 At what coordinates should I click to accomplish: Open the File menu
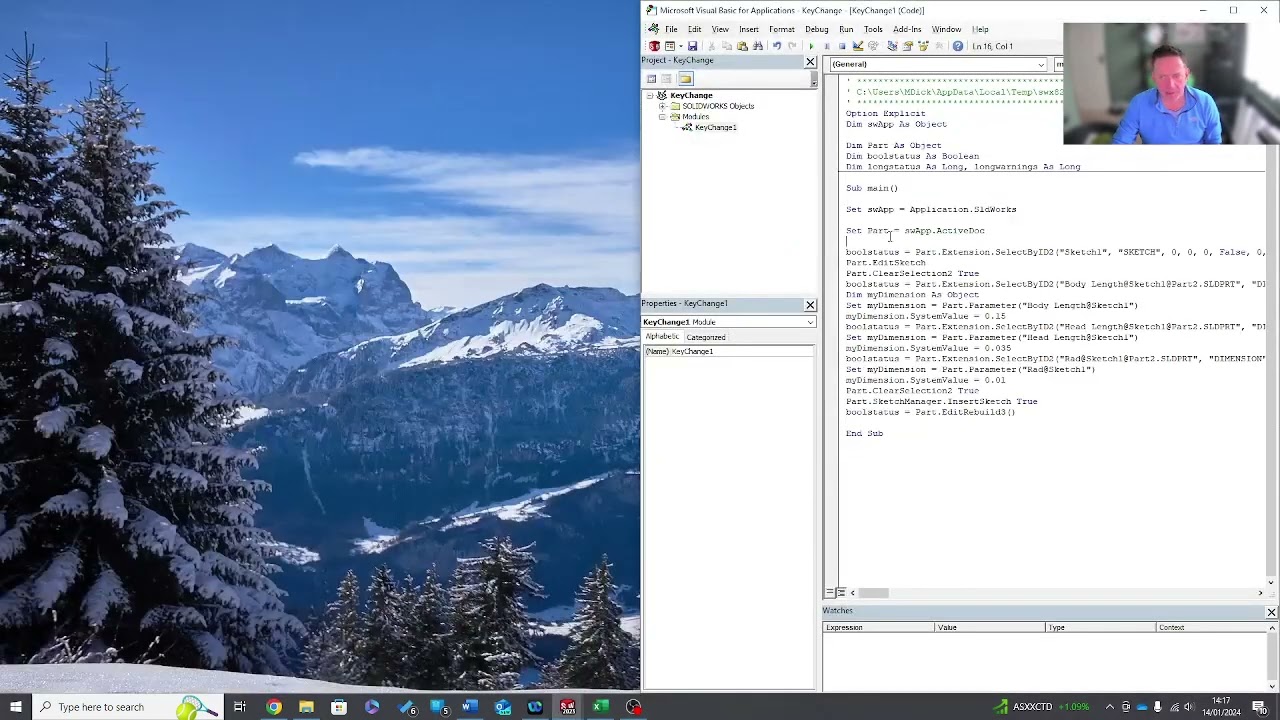click(671, 29)
